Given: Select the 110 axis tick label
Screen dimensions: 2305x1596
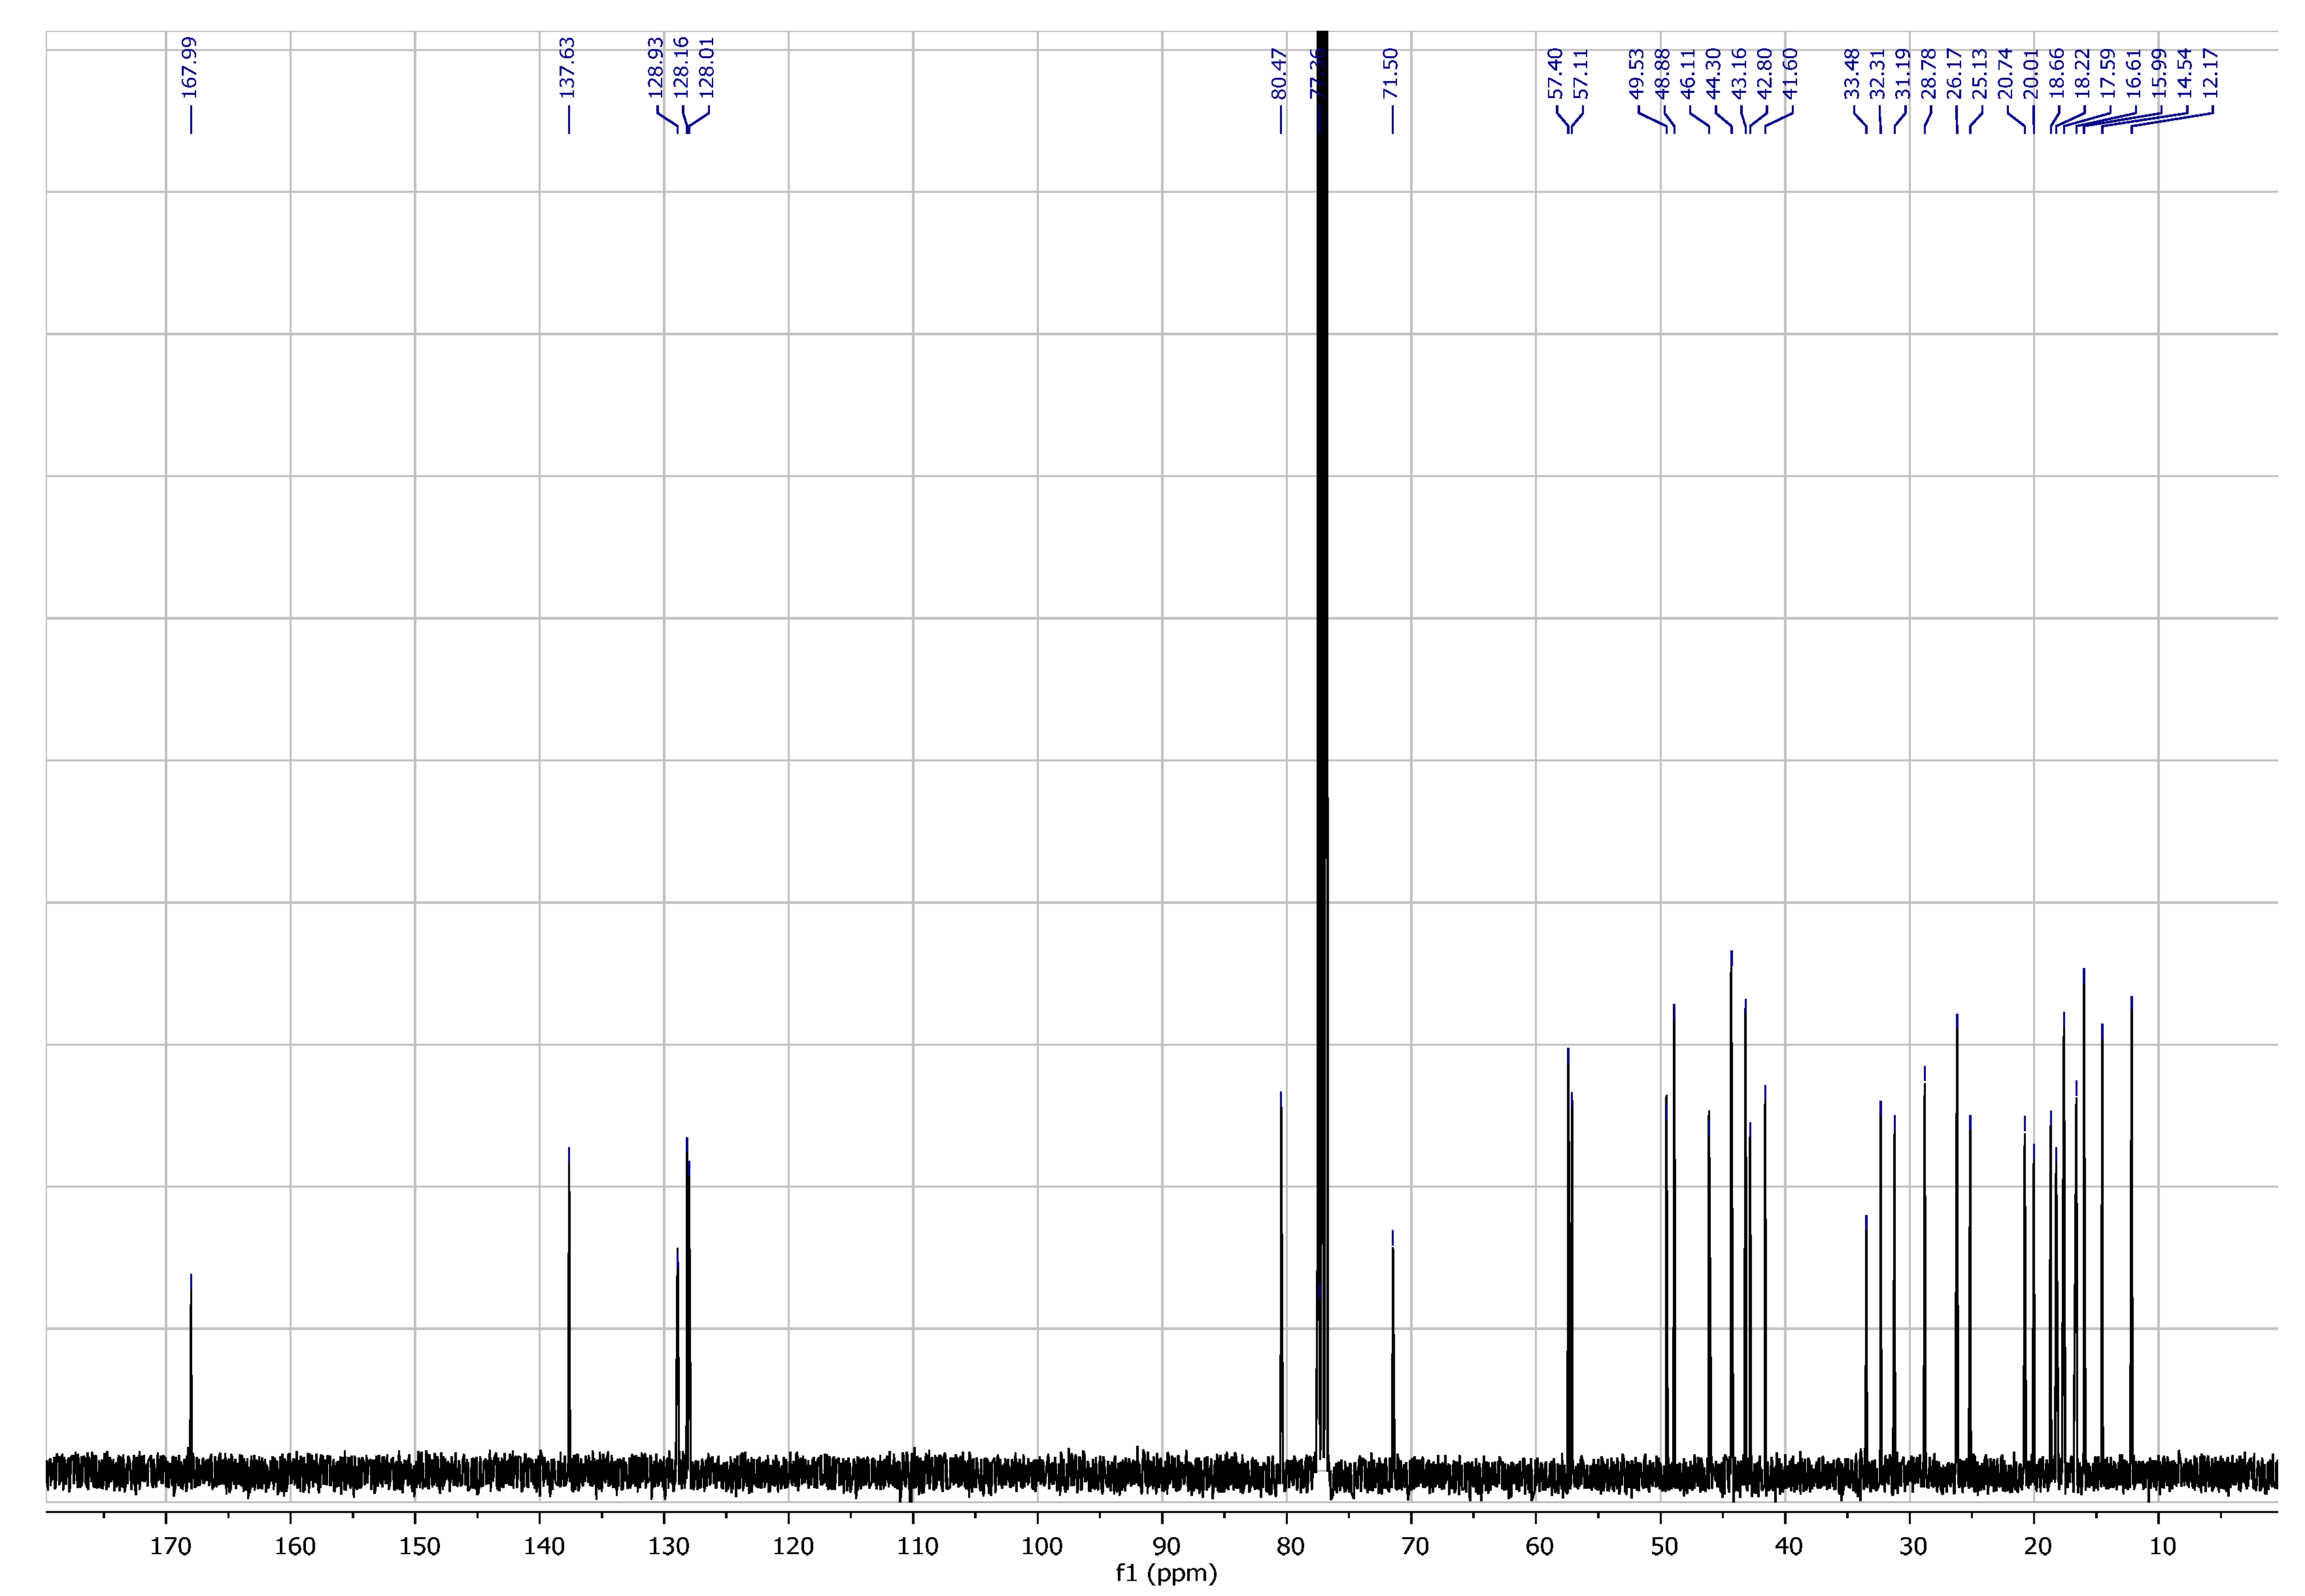Looking at the screenshot, I should [917, 1547].
